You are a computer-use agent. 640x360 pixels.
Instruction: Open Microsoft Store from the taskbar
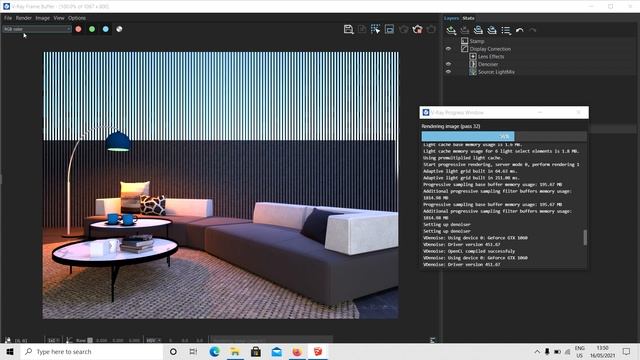click(256, 352)
